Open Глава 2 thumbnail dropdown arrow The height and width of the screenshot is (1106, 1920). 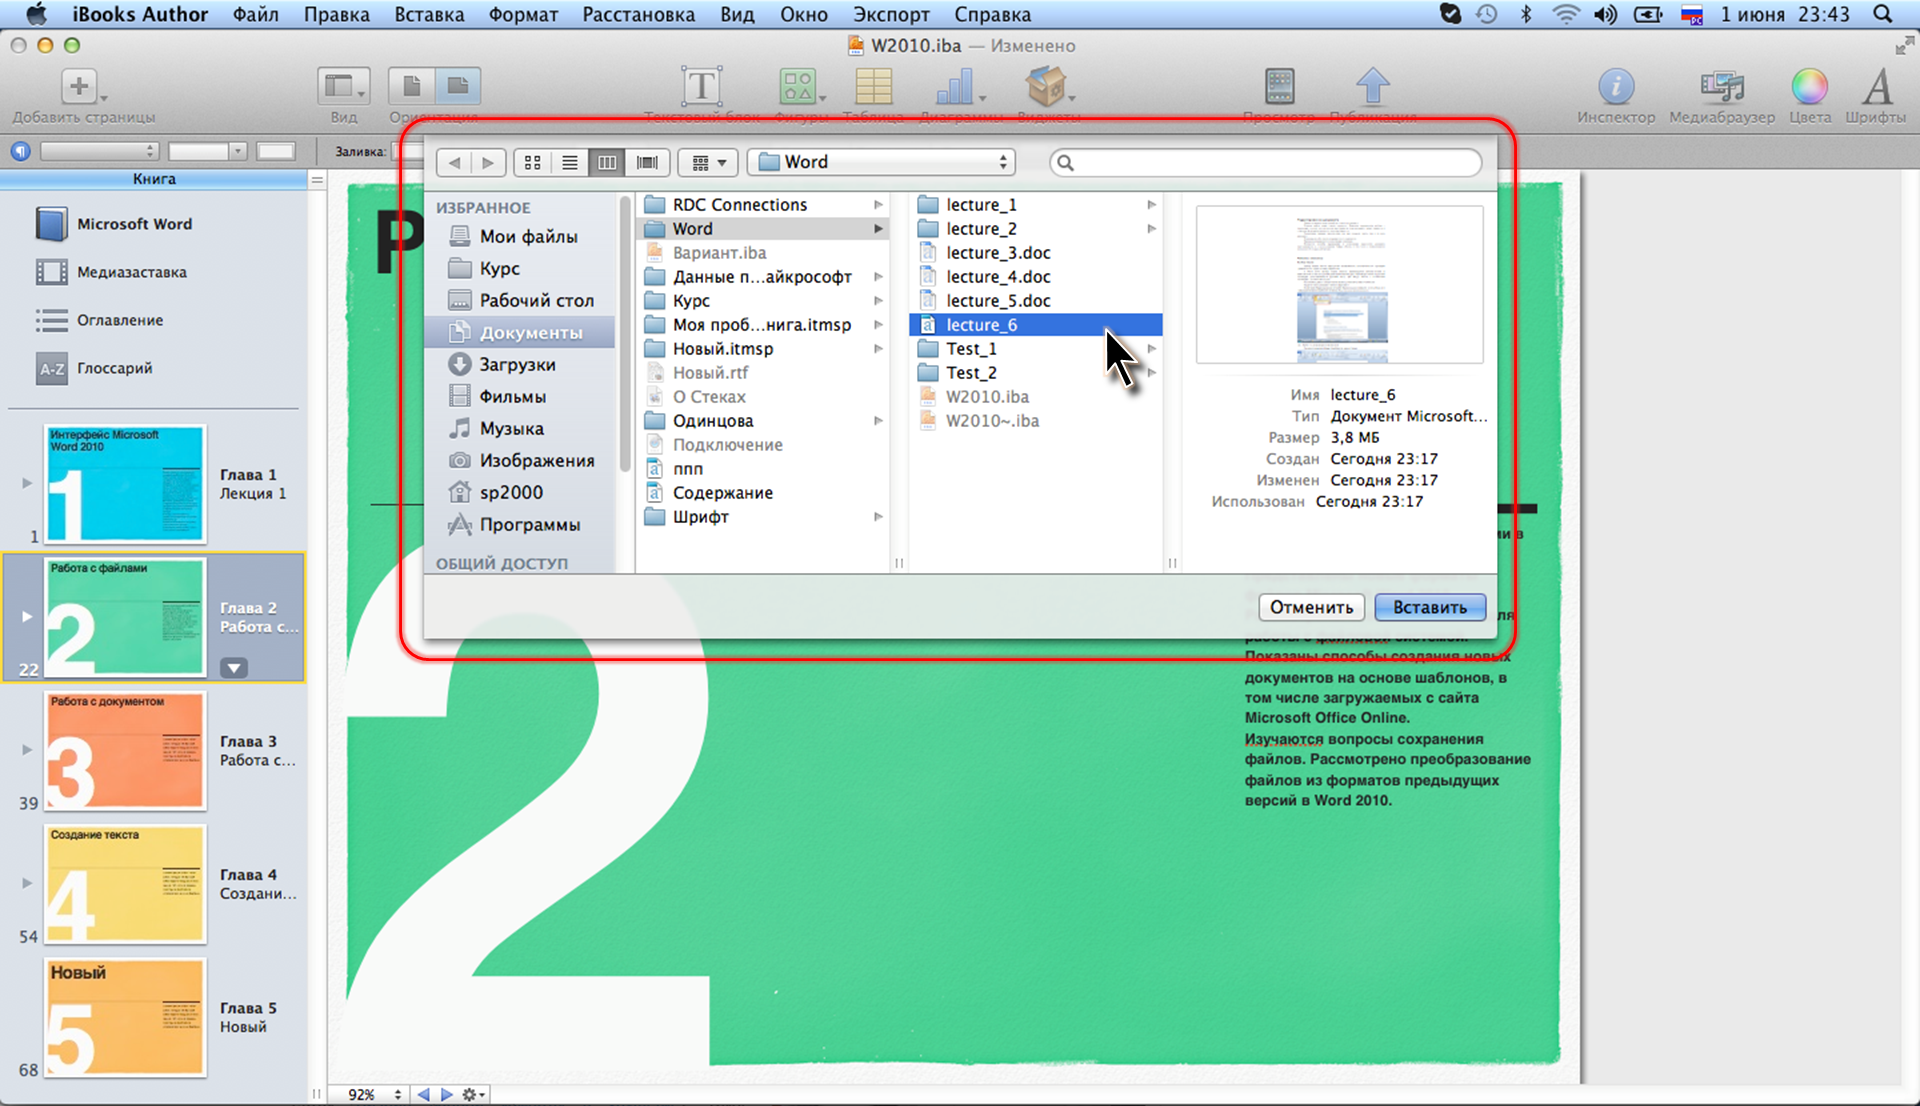[x=233, y=668]
